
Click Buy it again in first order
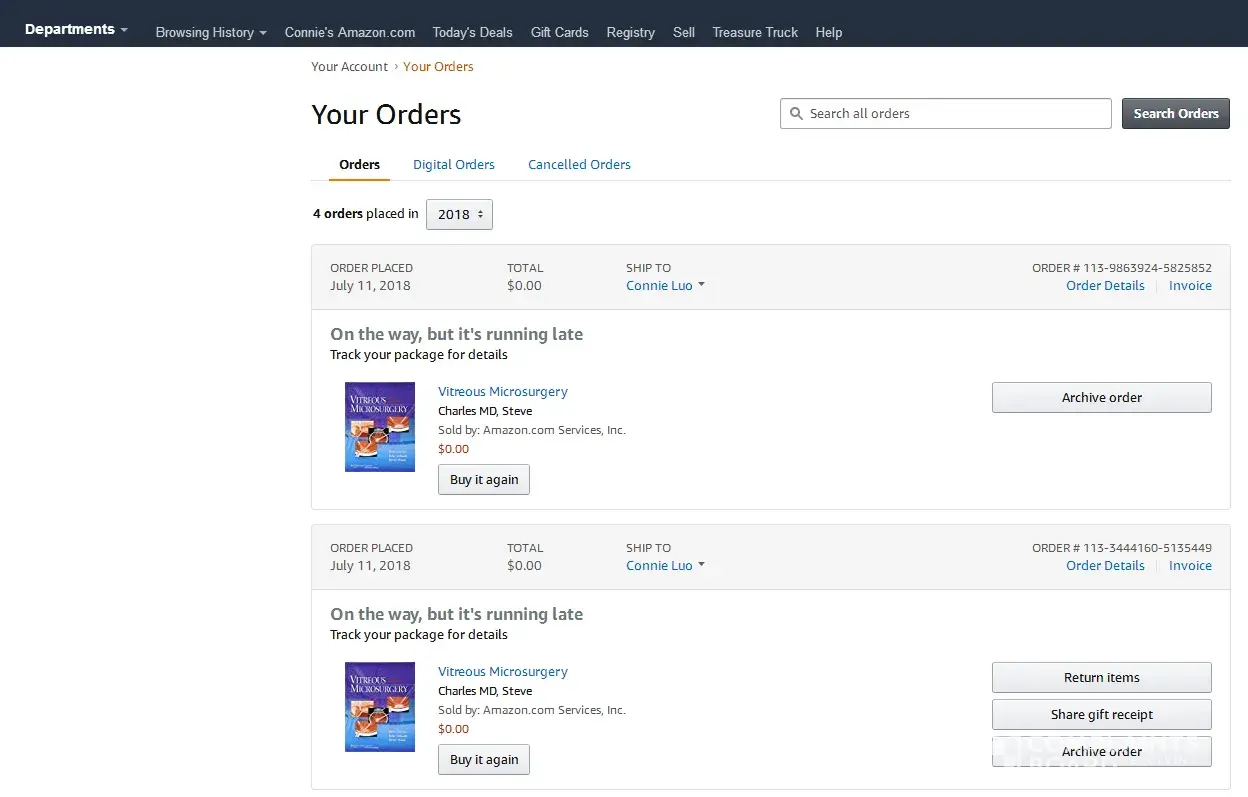pyautogui.click(x=484, y=480)
